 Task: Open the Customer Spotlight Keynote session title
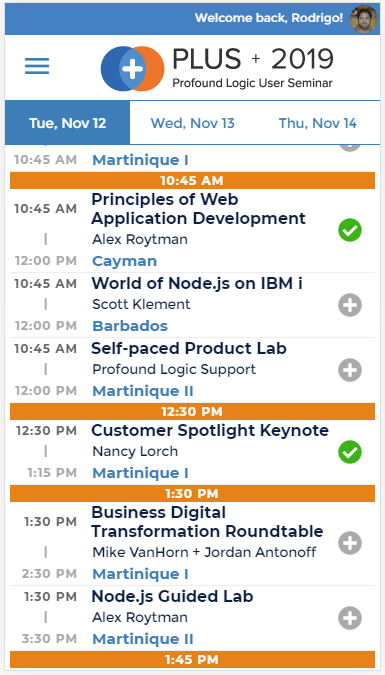[x=210, y=430]
